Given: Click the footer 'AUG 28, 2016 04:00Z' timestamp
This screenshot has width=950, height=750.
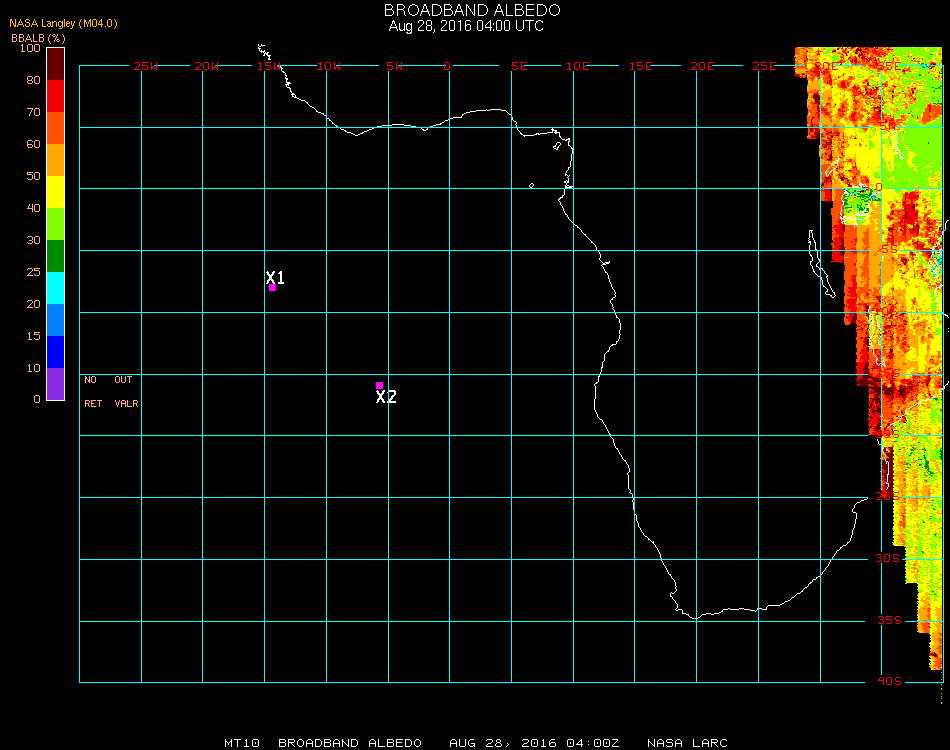Looking at the screenshot, I should click(x=534, y=743).
